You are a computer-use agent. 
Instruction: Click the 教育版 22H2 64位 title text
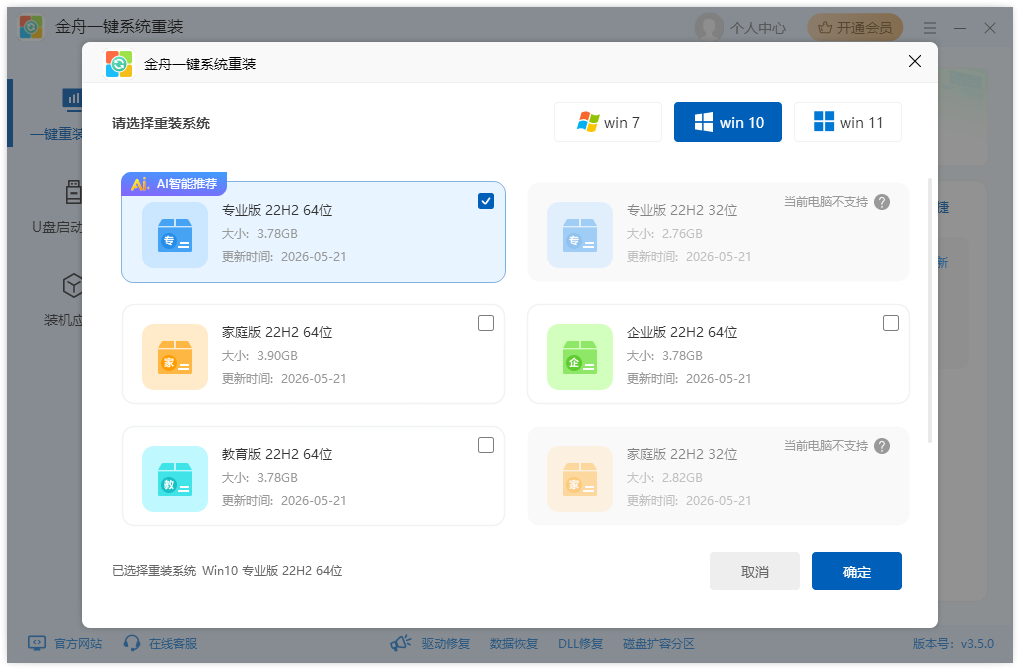tap(277, 454)
